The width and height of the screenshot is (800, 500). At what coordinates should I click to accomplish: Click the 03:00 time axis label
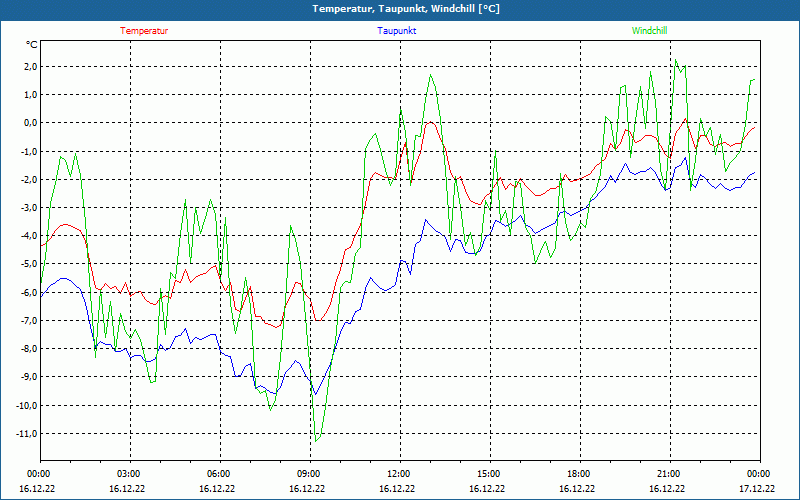tap(130, 474)
